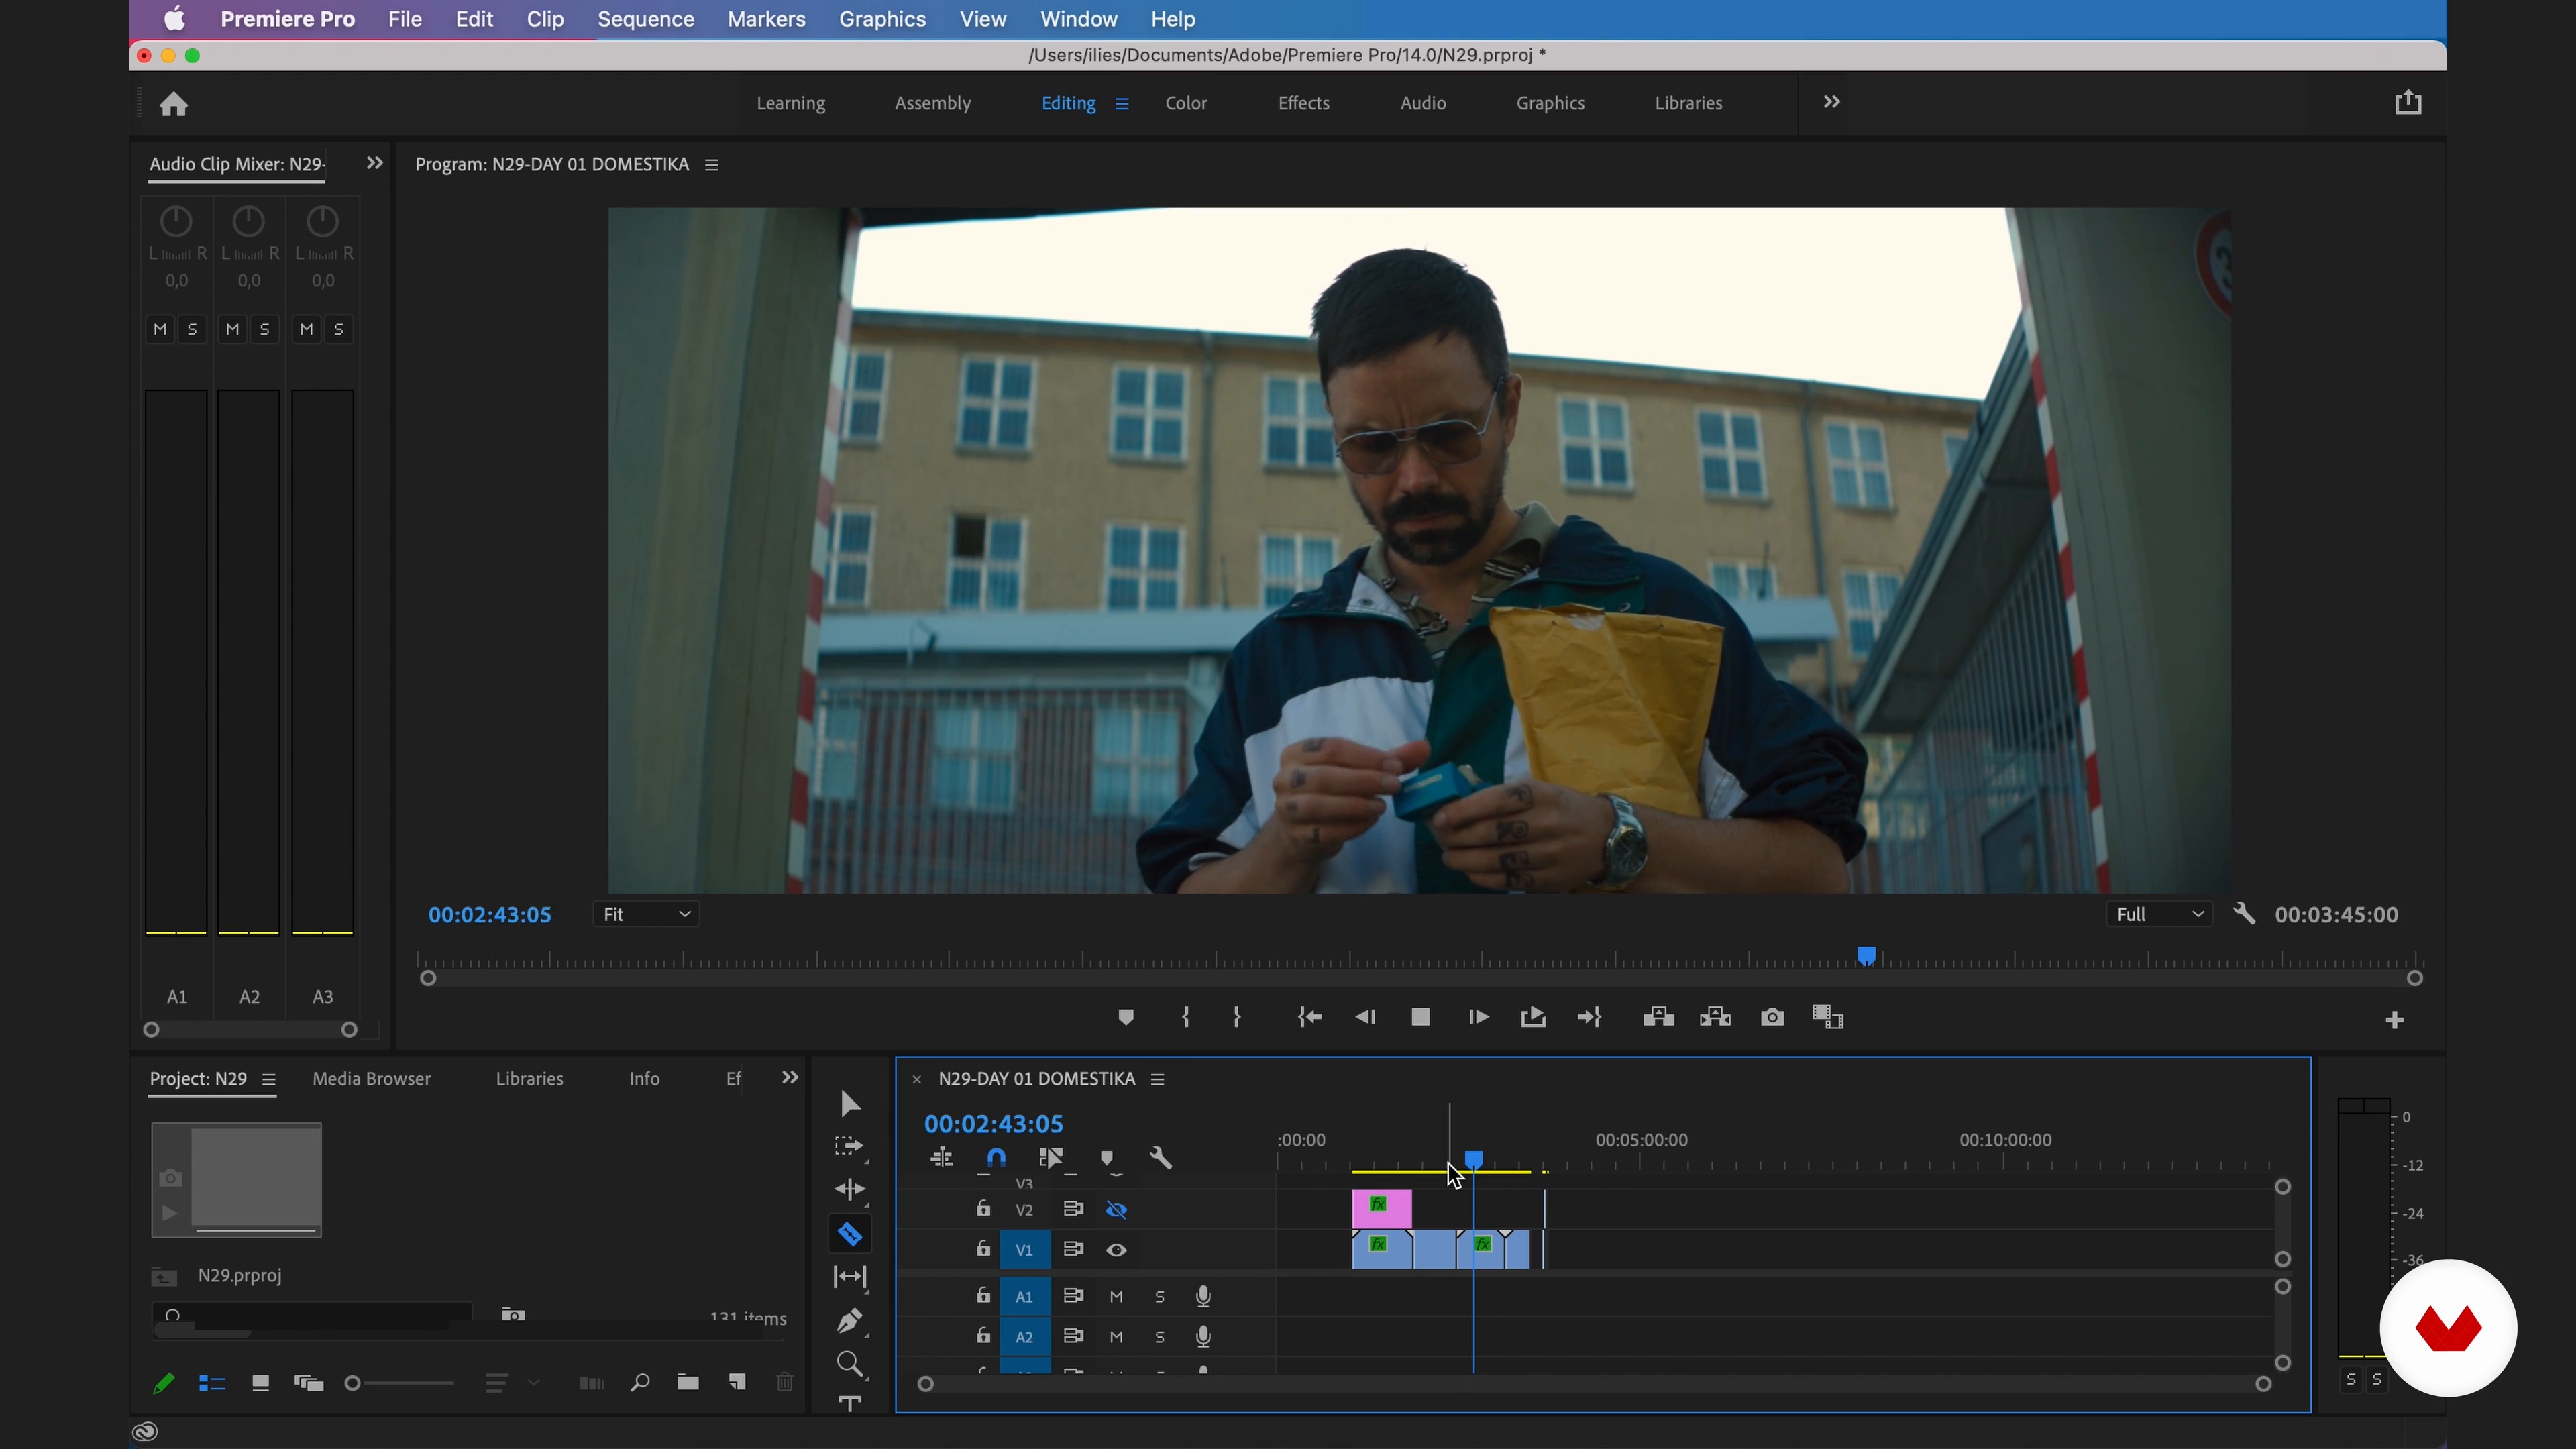The height and width of the screenshot is (1449, 2576).
Task: Toggle Snap in Timeline magnet
Action: [x=996, y=1158]
